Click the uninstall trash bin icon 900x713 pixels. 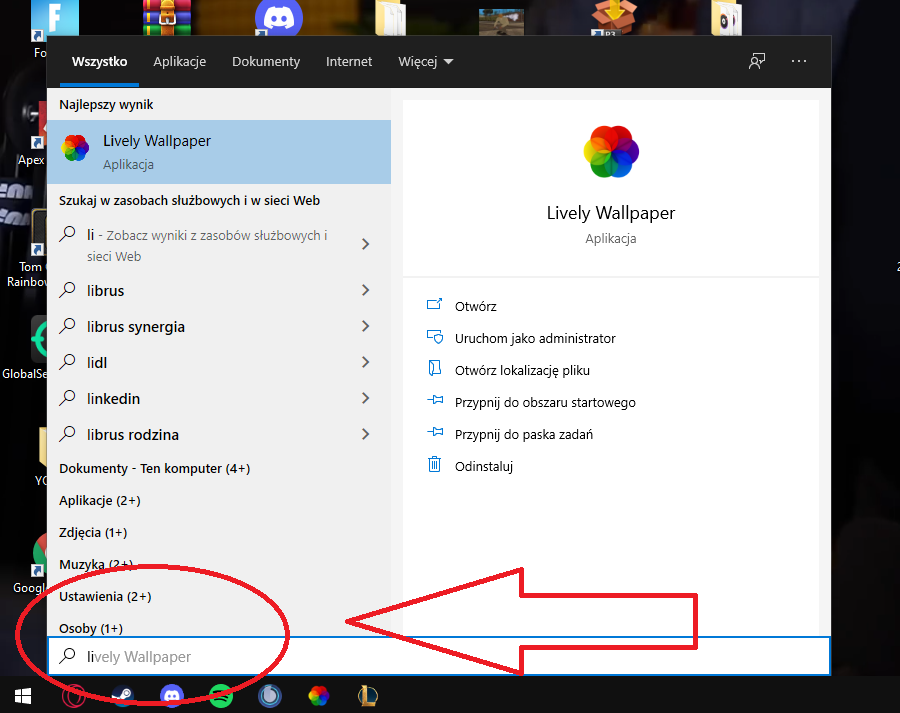[x=435, y=464]
